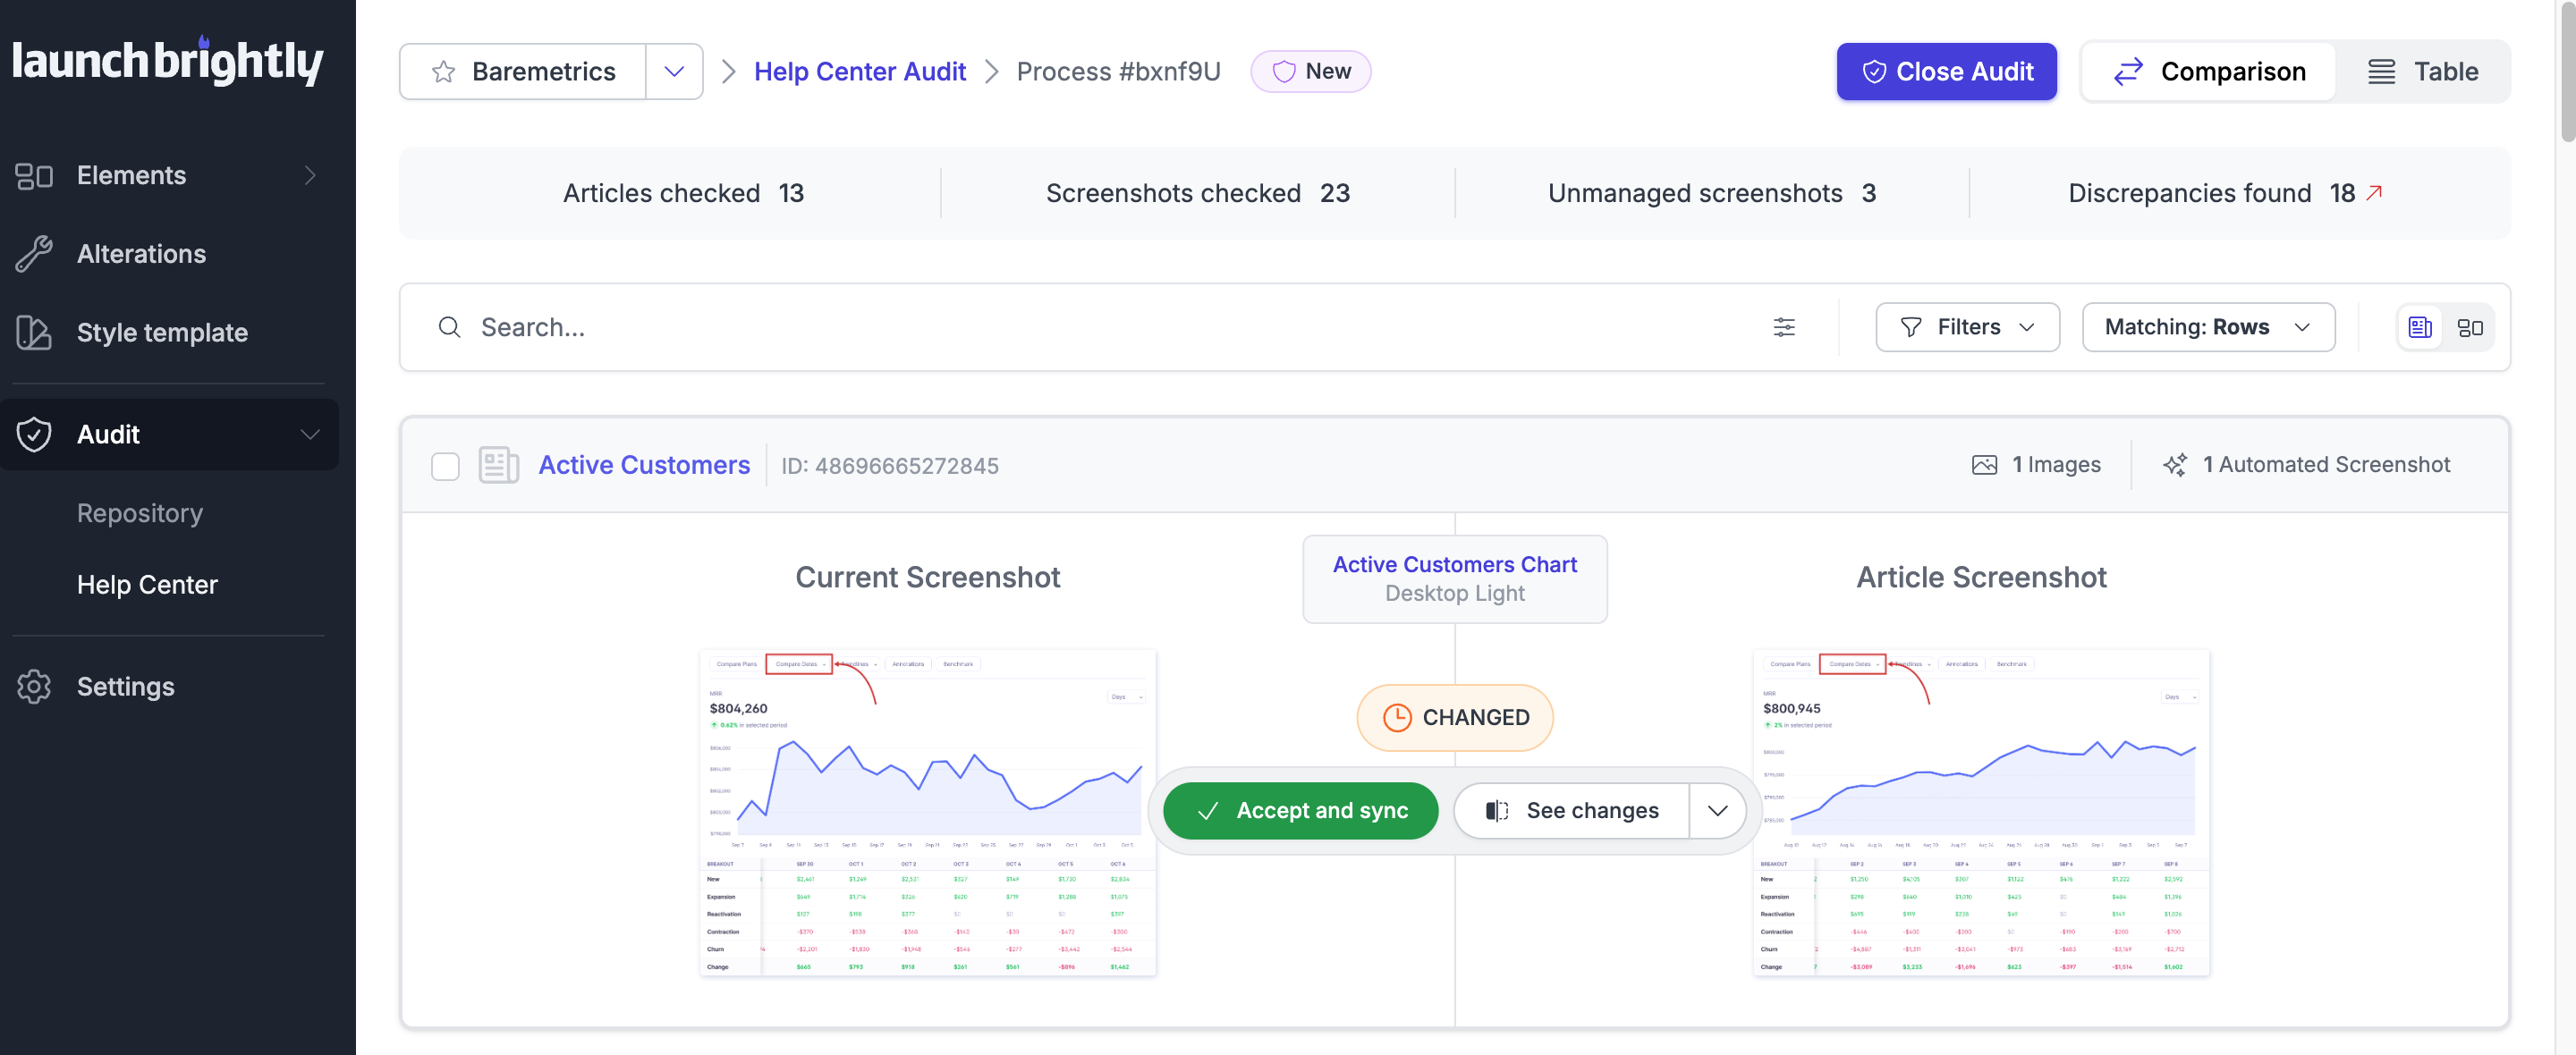Screen dimensions: 2576x1055
Task: Open the Article Screenshot thumbnail
Action: coord(1981,813)
